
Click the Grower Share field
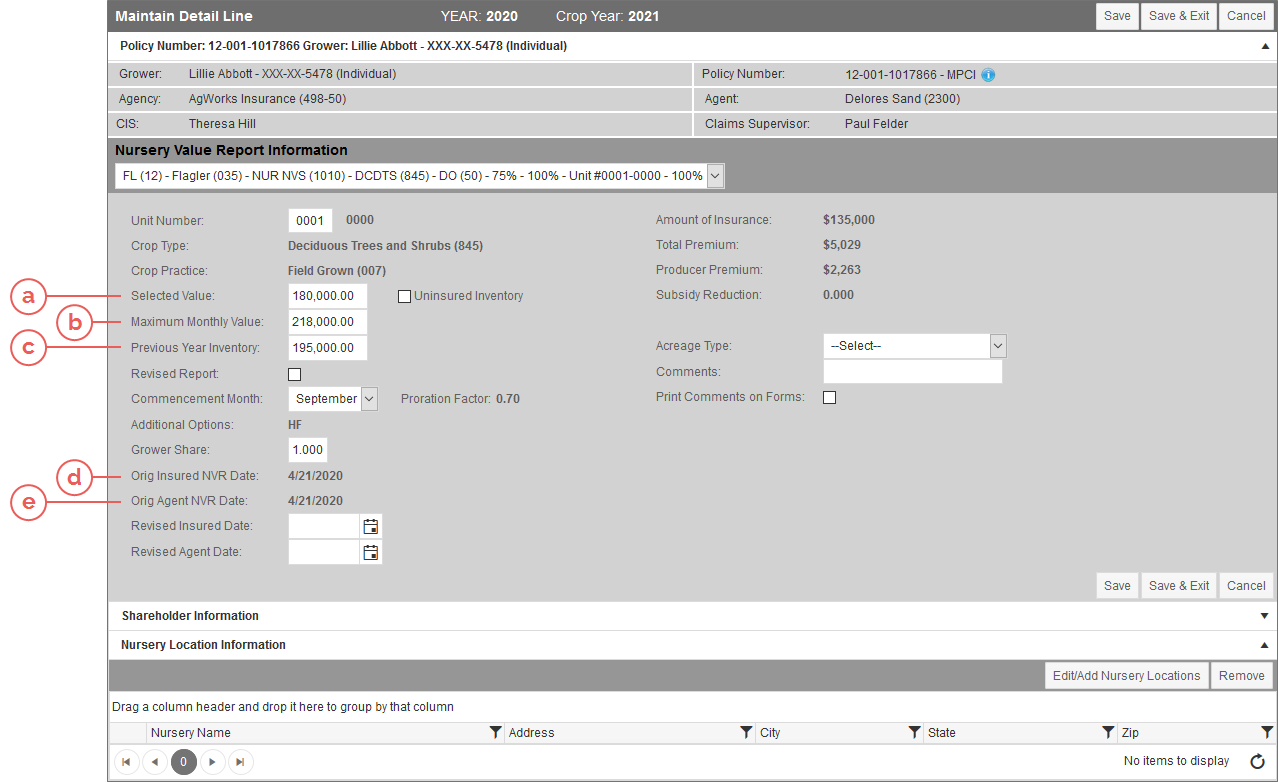point(308,450)
